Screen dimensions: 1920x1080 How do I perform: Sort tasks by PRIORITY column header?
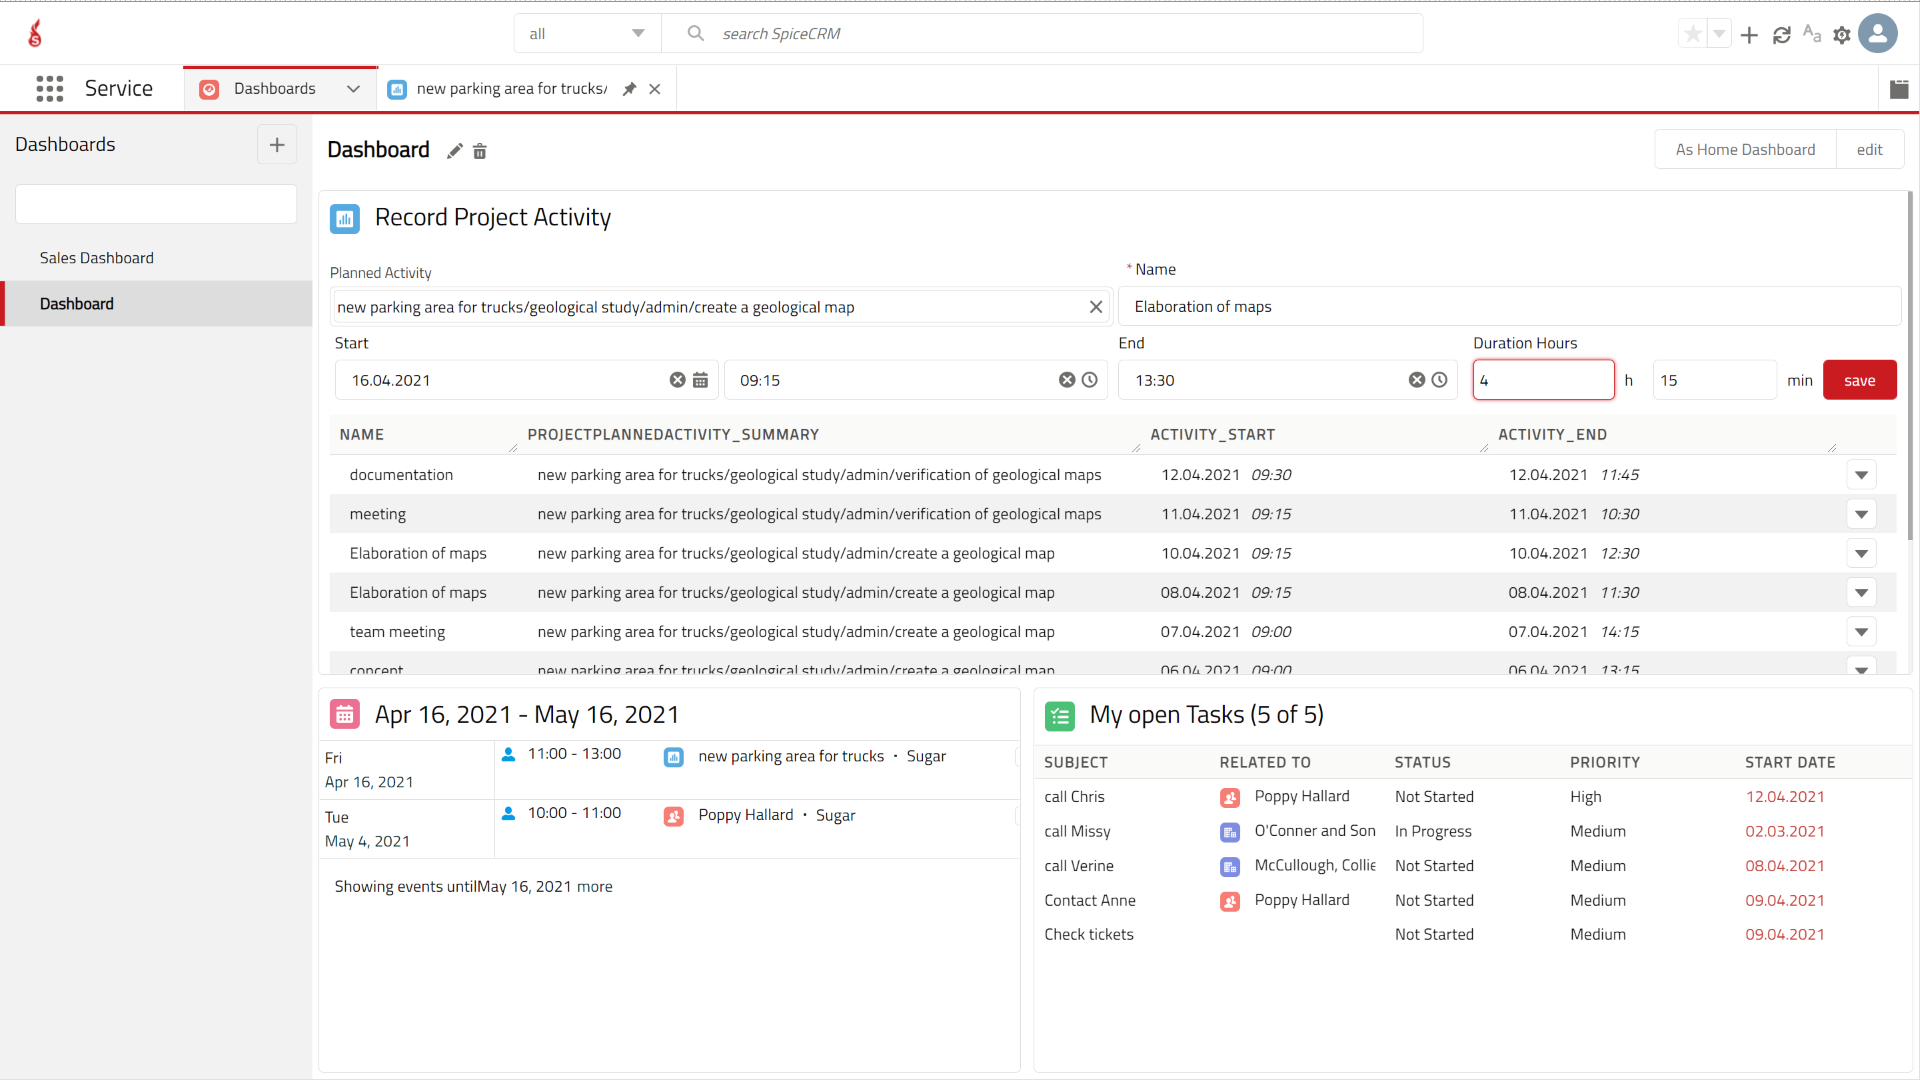pos(1604,762)
